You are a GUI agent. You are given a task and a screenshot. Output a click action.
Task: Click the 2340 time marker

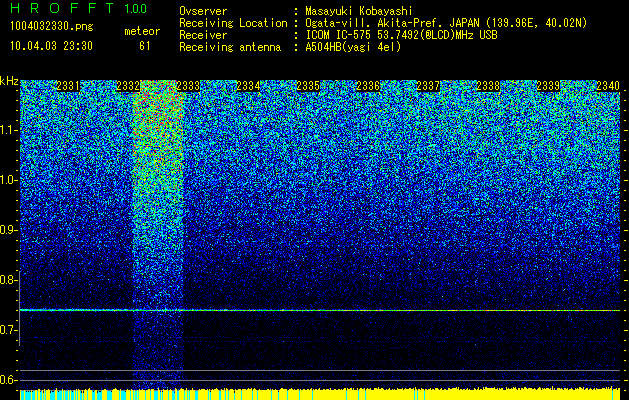[608, 86]
